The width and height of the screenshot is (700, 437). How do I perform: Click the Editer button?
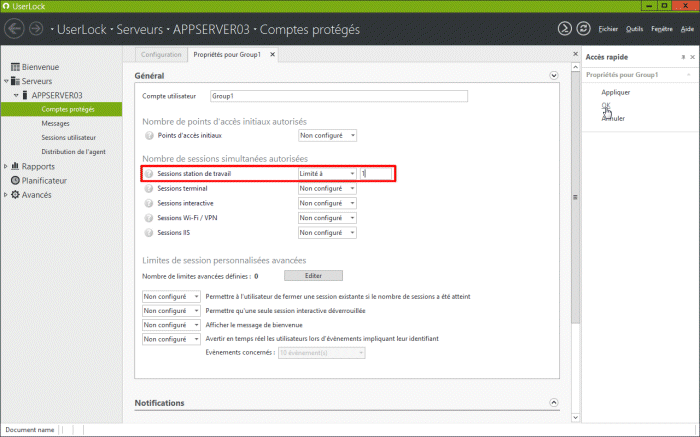point(313,276)
